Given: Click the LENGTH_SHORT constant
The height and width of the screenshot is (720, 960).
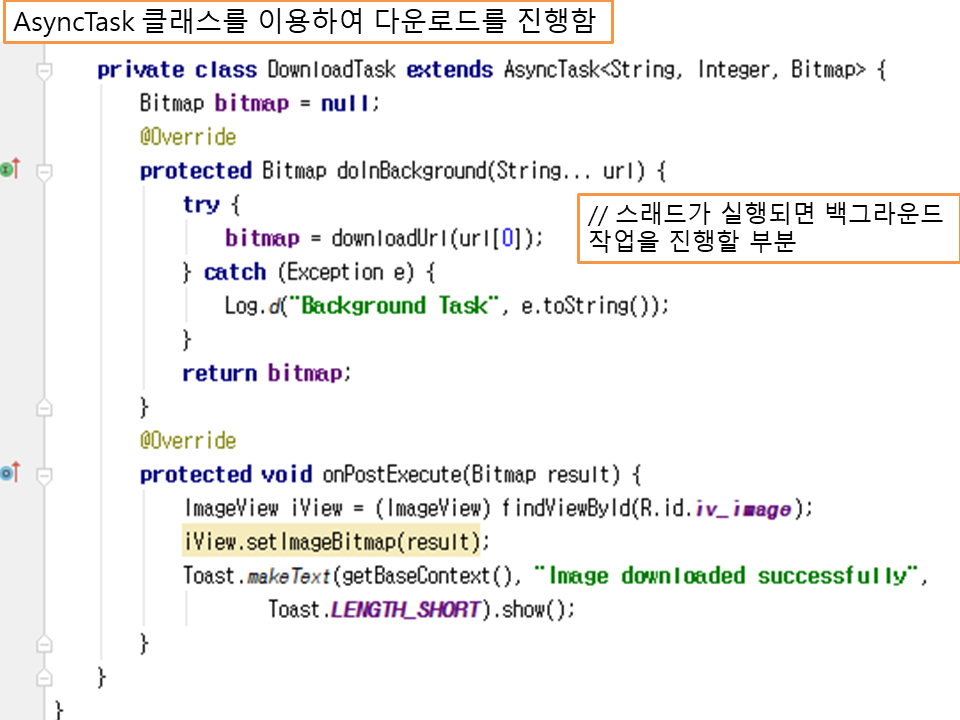Looking at the screenshot, I should pos(405,608).
